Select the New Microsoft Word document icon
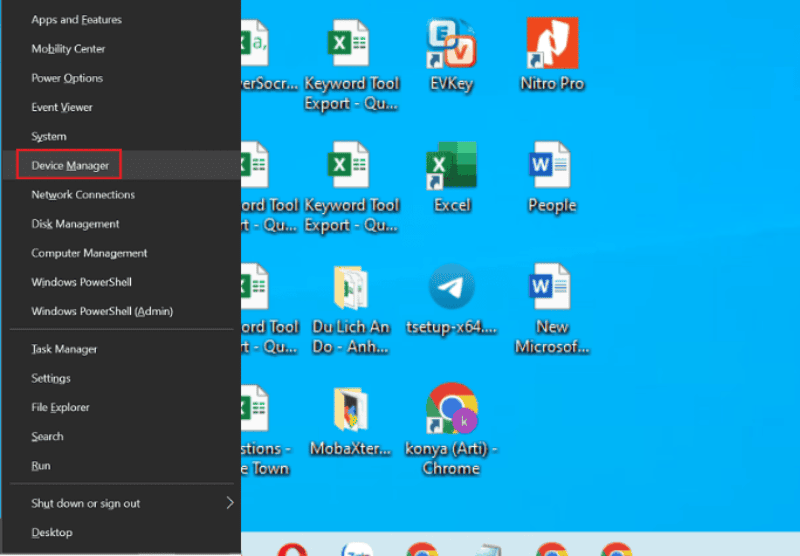 (552, 288)
